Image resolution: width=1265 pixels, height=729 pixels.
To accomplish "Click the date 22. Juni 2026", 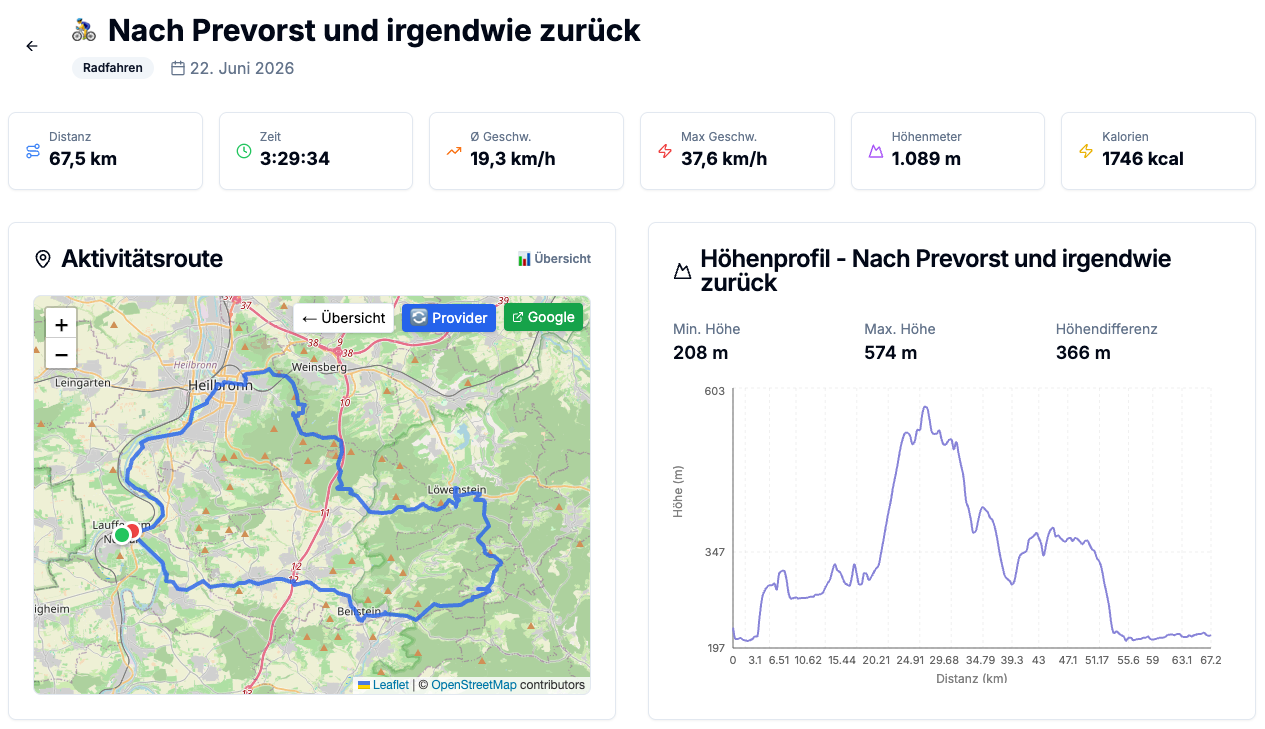I will point(242,68).
